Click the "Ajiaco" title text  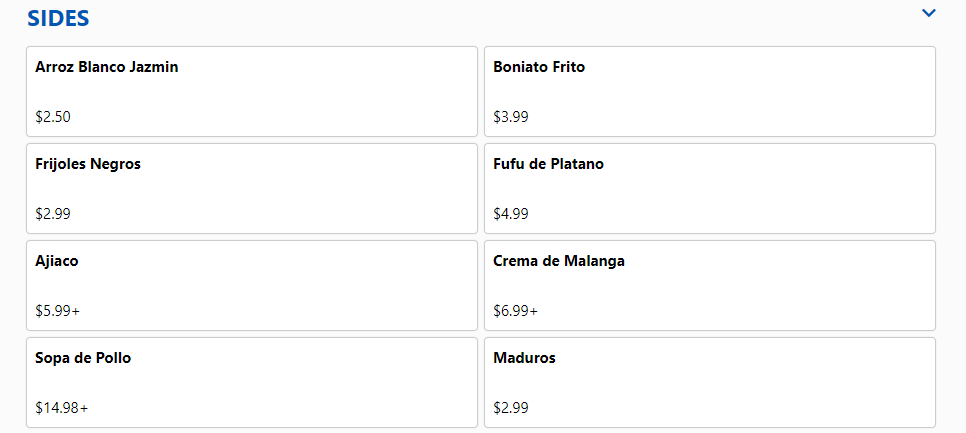click(57, 261)
